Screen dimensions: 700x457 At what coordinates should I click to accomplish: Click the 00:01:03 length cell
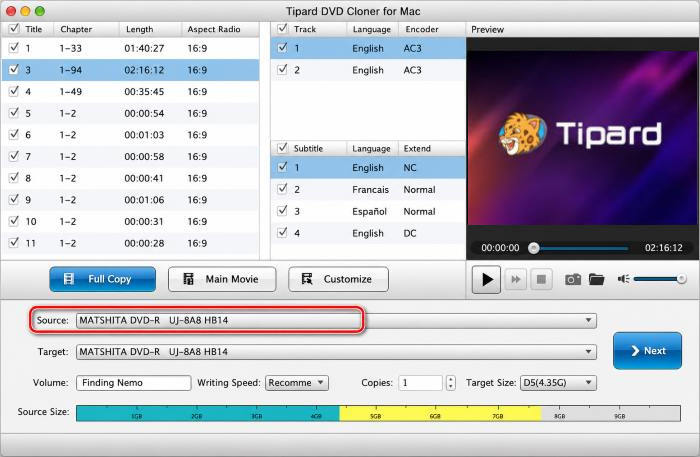144,135
